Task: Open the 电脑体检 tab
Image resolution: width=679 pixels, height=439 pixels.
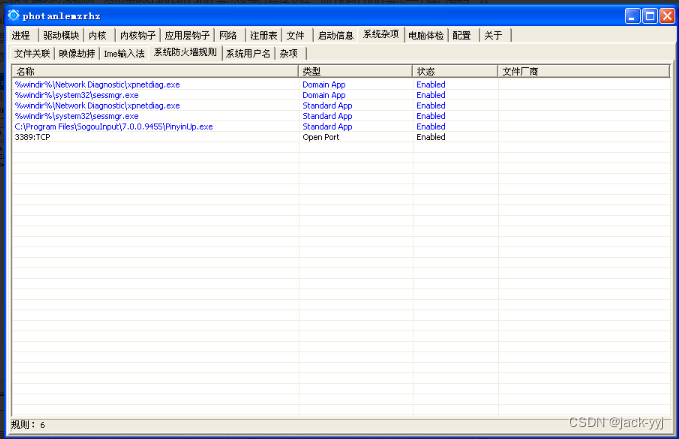Action: pyautogui.click(x=426, y=35)
